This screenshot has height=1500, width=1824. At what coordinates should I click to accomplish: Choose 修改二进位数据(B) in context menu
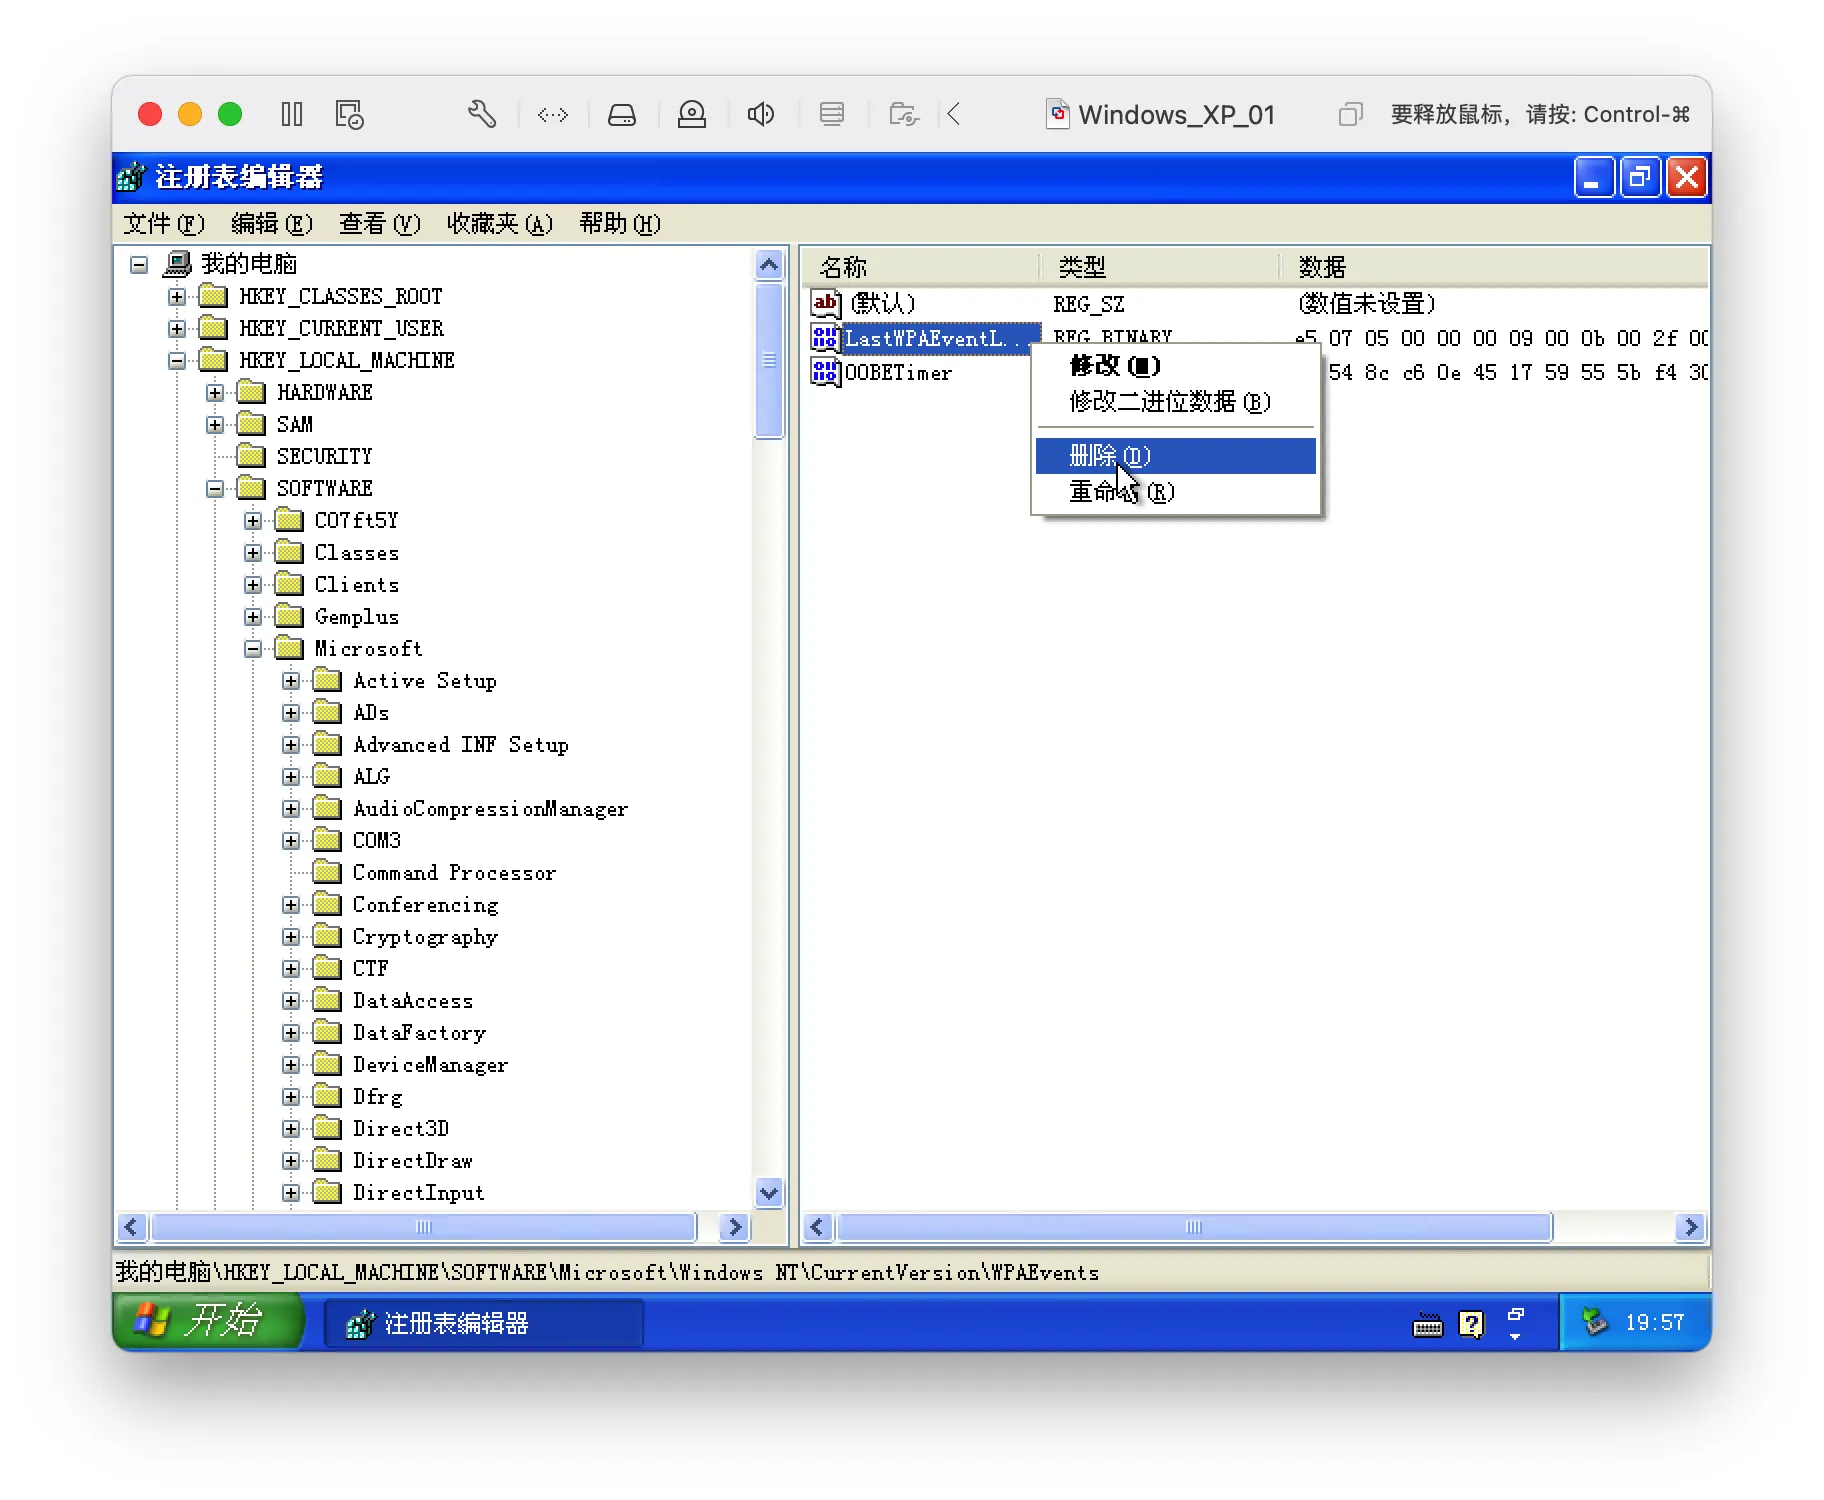[x=1176, y=402]
